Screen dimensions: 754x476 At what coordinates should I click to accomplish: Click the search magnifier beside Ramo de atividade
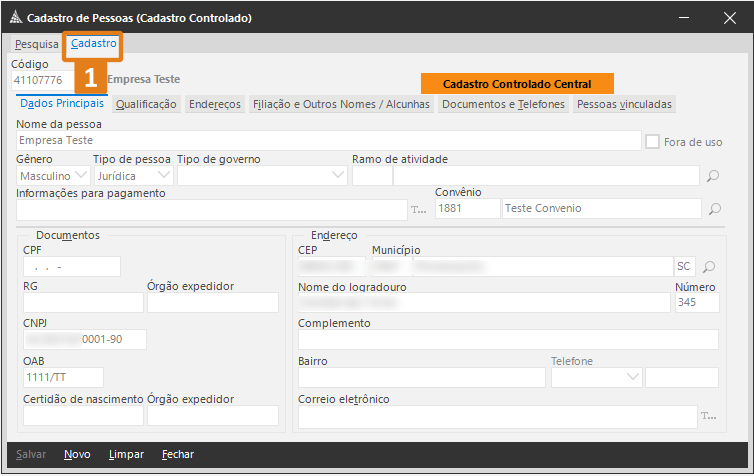coord(713,176)
